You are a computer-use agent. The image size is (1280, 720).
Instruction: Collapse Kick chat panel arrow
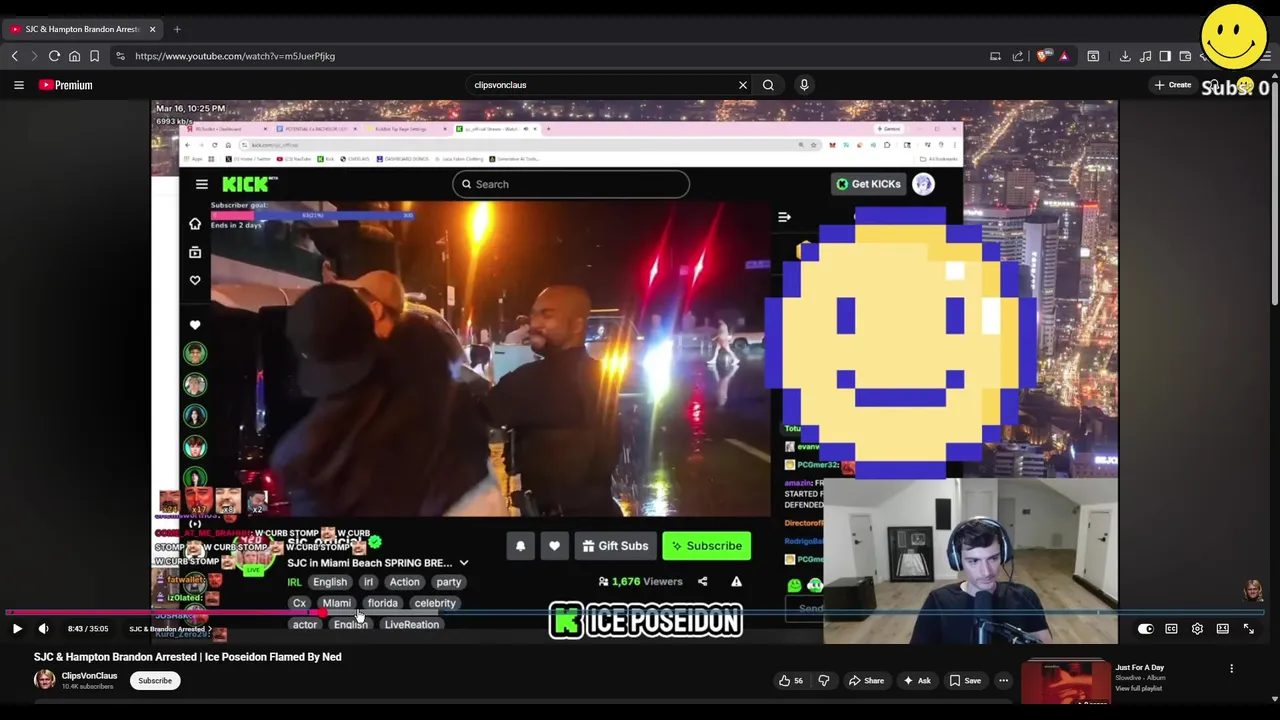(784, 217)
